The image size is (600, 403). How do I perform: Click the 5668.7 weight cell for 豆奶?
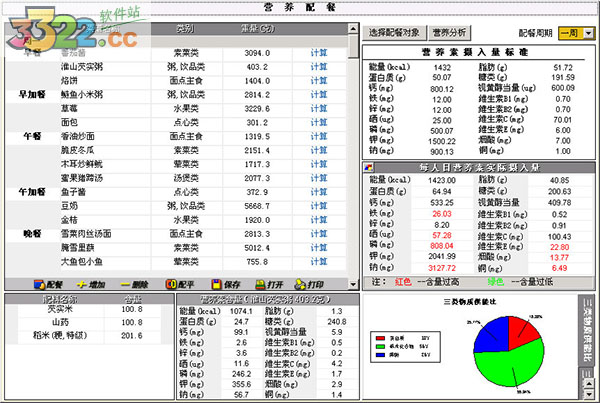tap(257, 206)
